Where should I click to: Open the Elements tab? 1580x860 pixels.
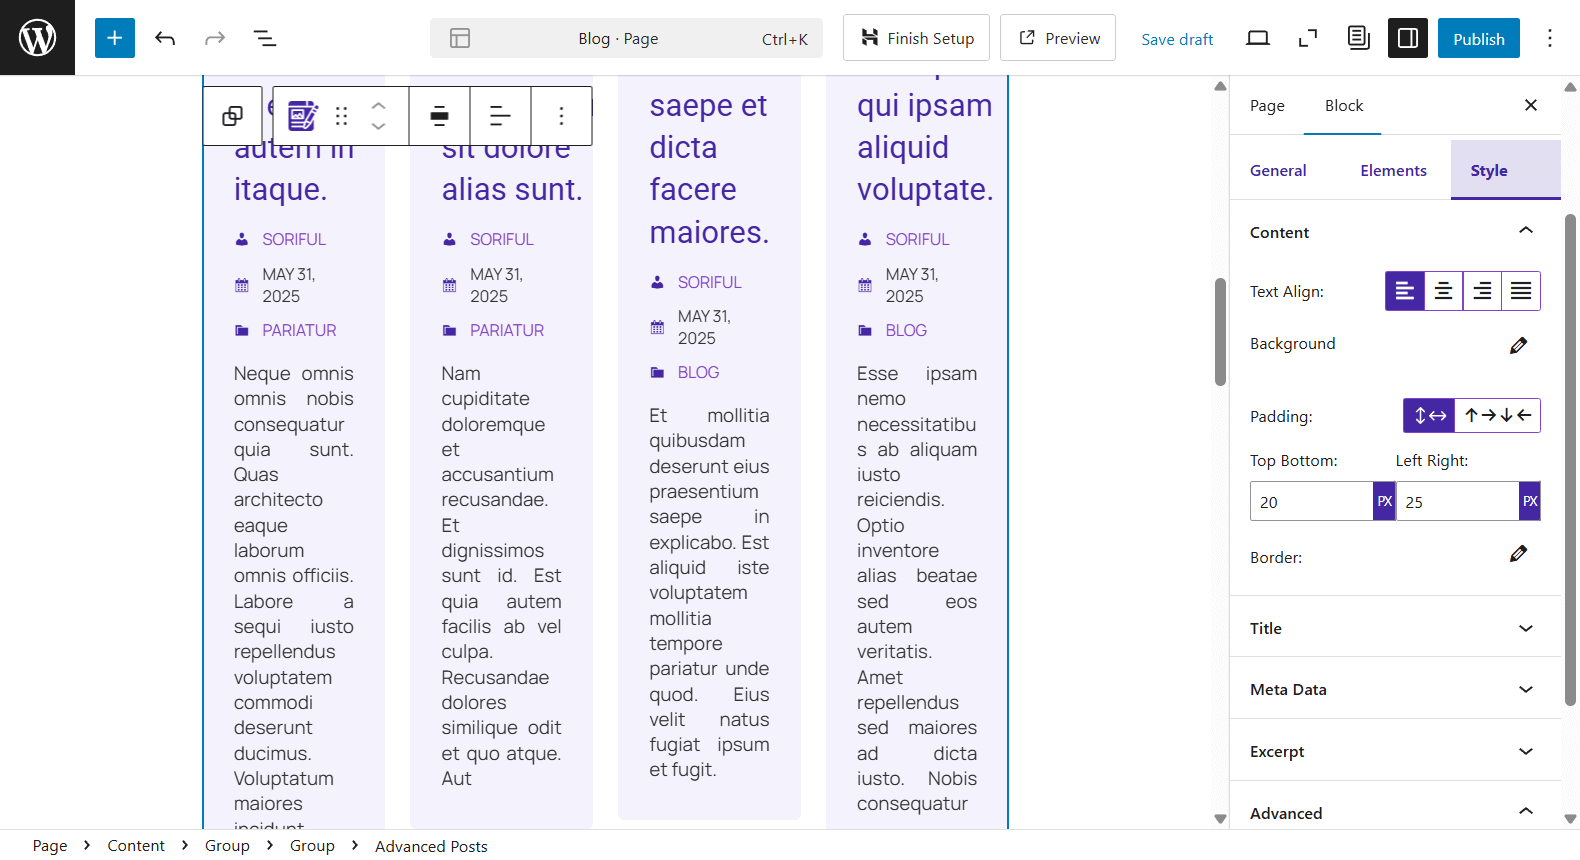click(1393, 170)
